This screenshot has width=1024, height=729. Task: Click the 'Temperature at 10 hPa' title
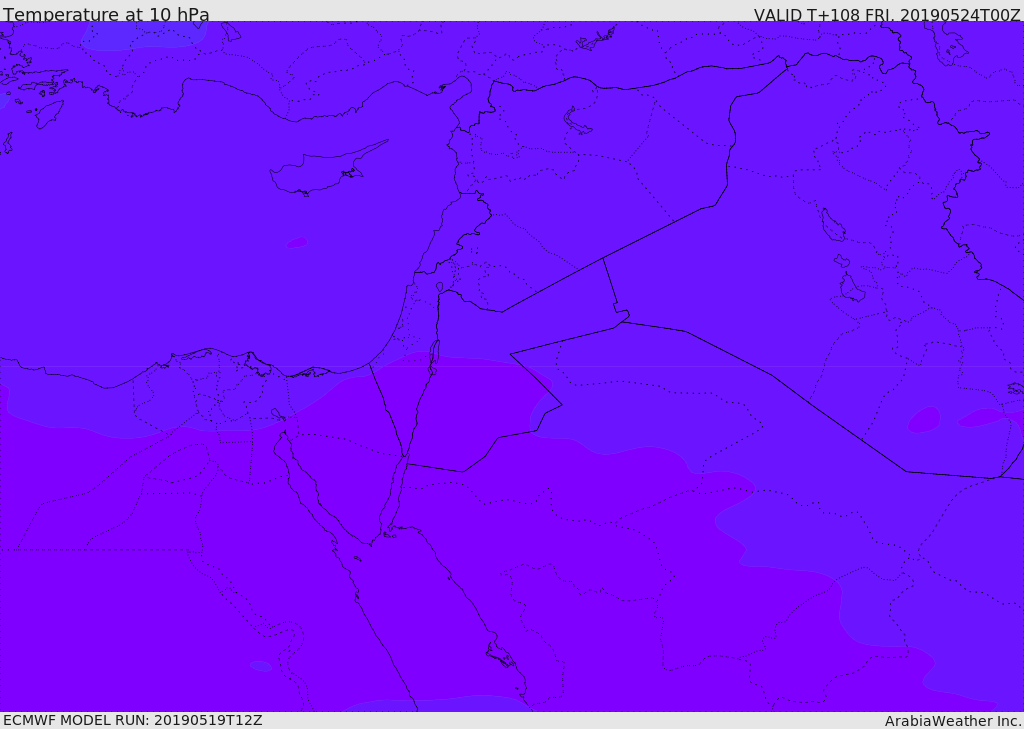pyautogui.click(x=106, y=14)
